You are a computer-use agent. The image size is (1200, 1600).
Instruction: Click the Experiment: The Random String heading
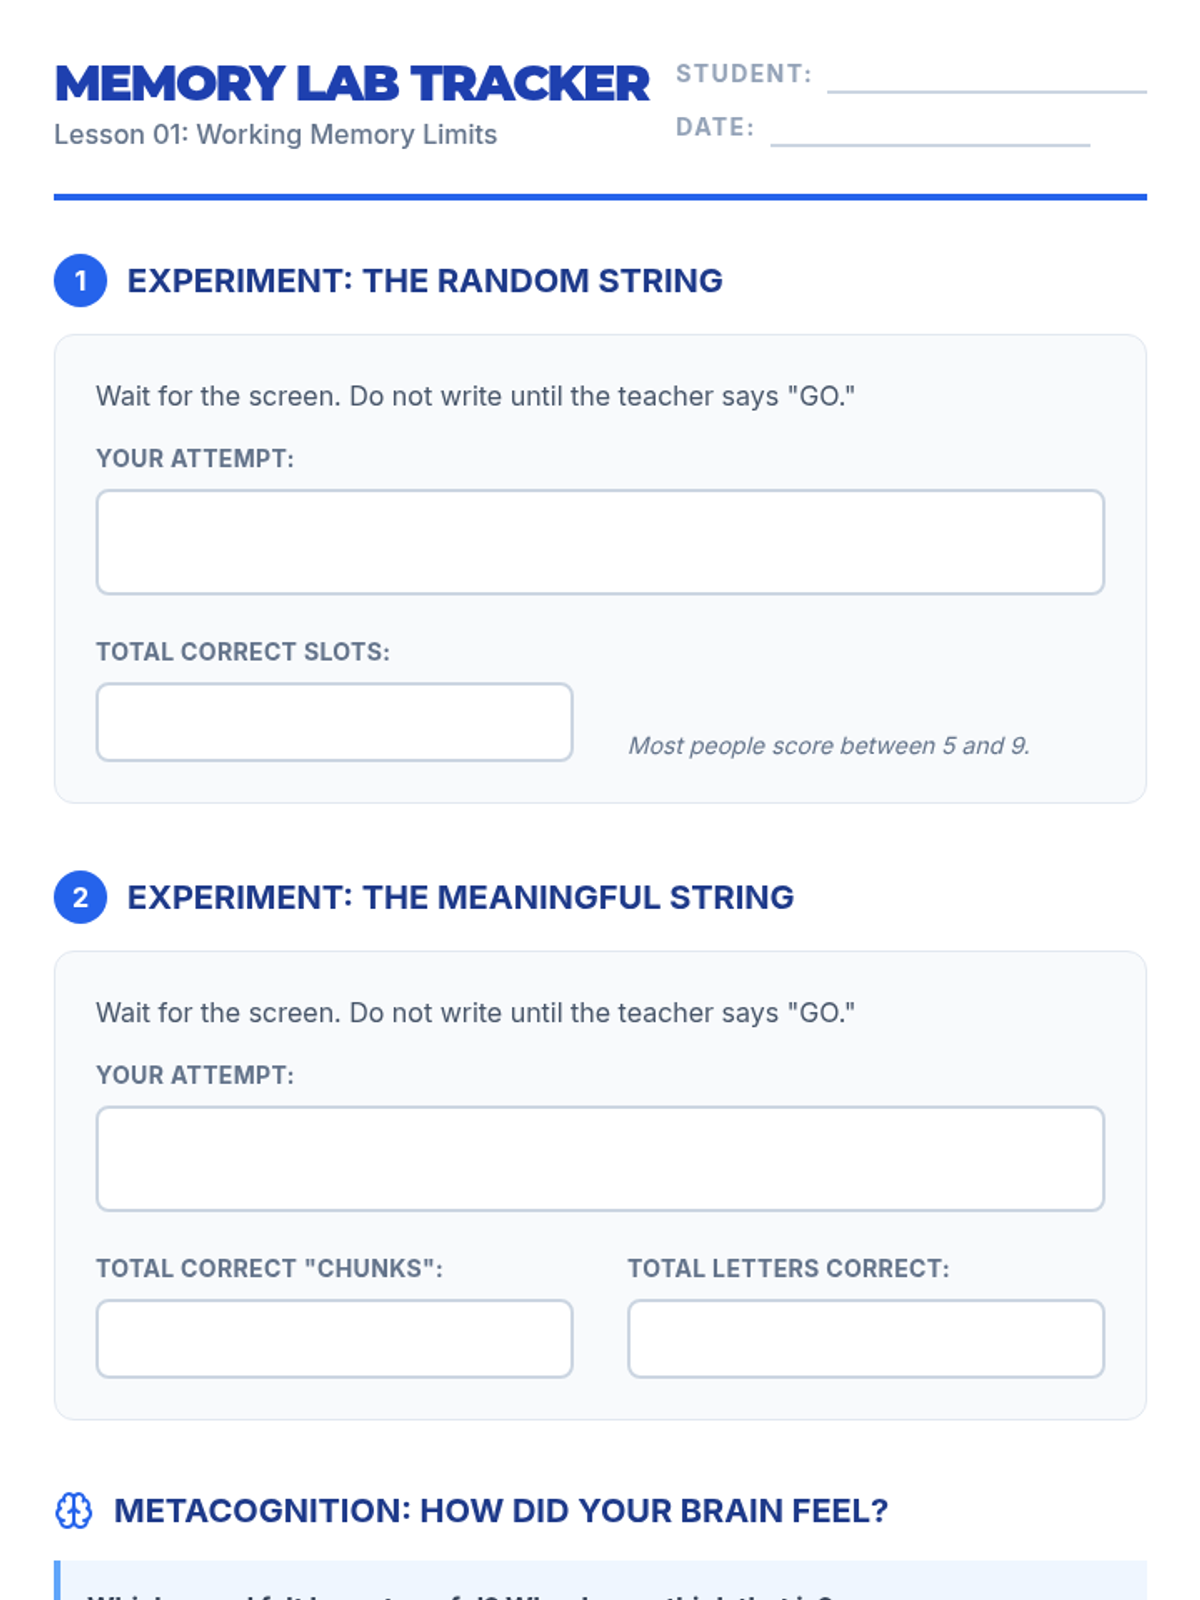424,281
